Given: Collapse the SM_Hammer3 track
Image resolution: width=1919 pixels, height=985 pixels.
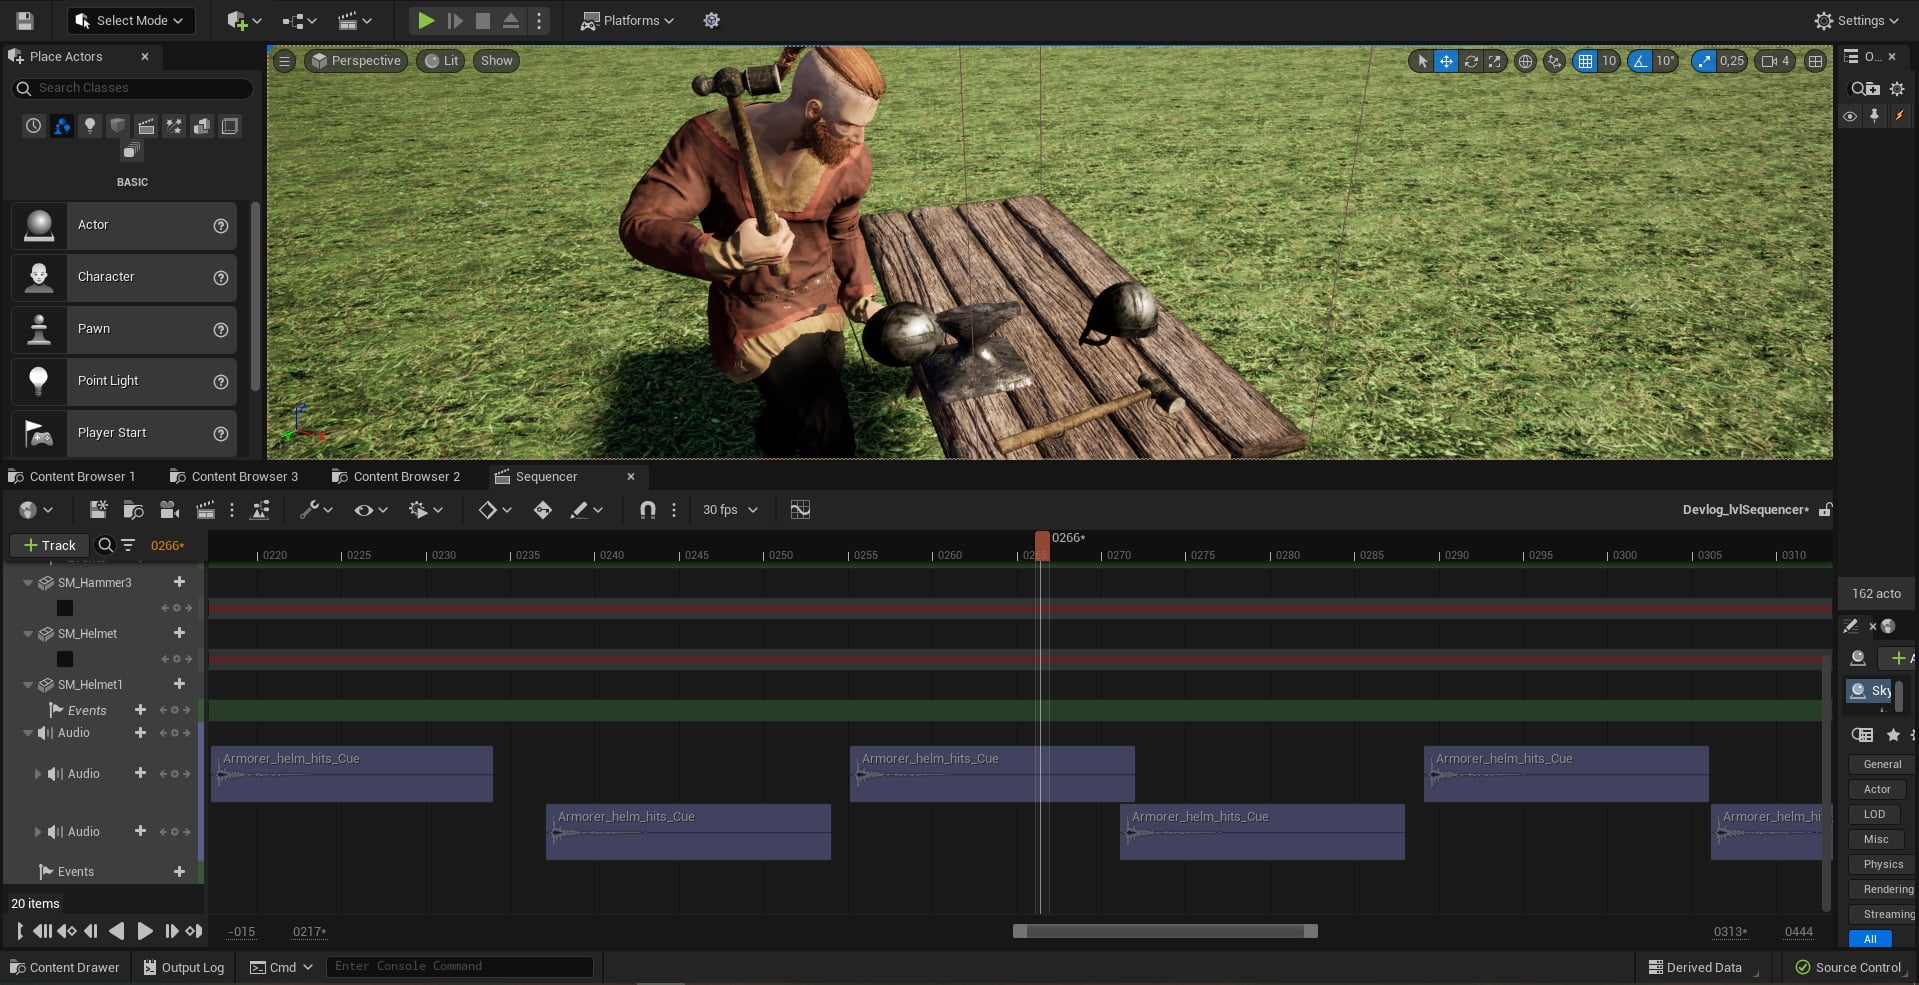Looking at the screenshot, I should [28, 582].
